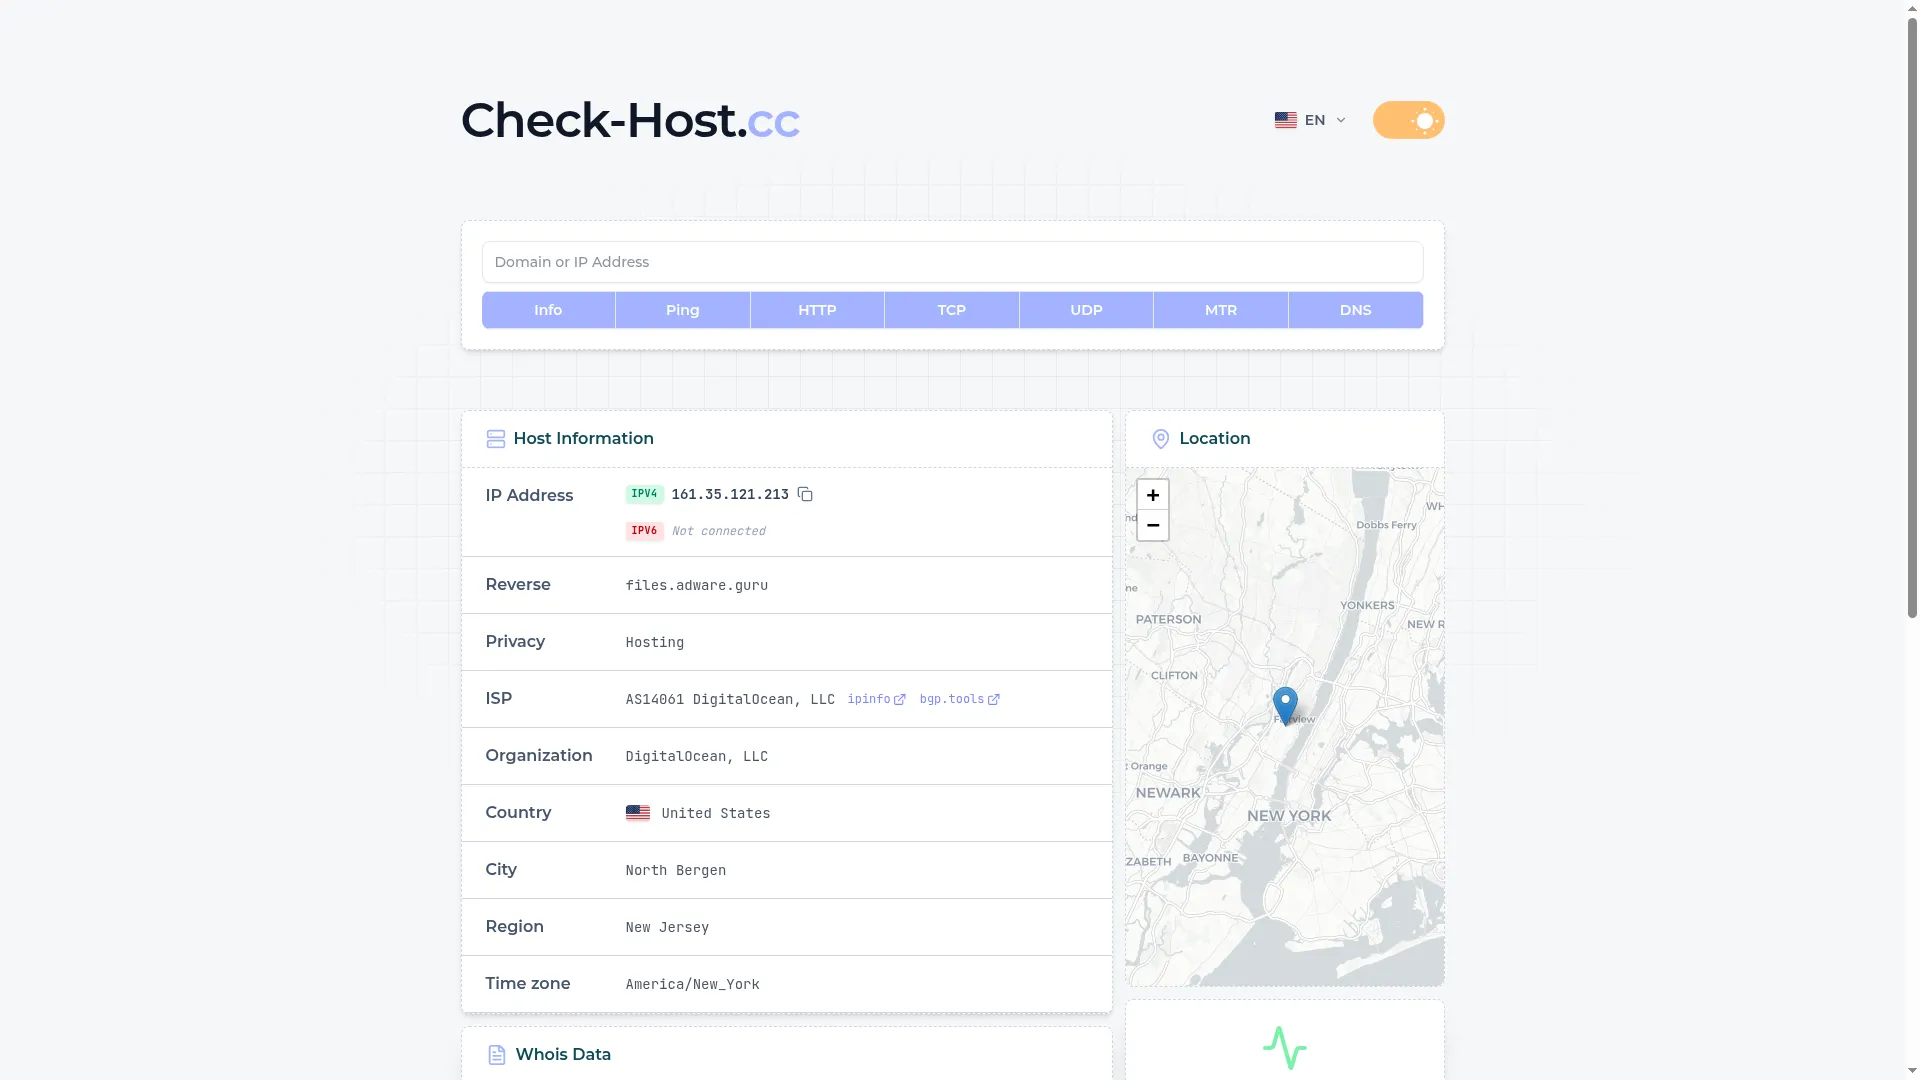Click the NEW YORK label on map
Viewport: 1920px width, 1080px height.
[x=1289, y=816]
